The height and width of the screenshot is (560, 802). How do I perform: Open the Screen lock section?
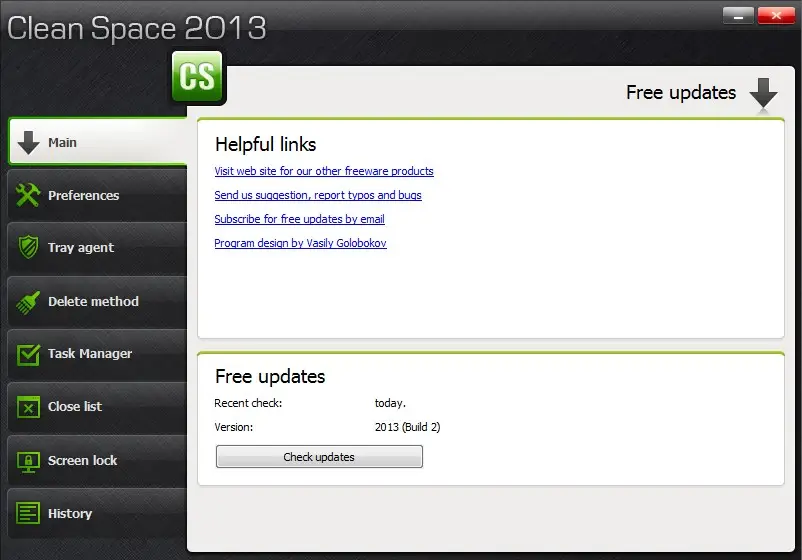coord(97,461)
